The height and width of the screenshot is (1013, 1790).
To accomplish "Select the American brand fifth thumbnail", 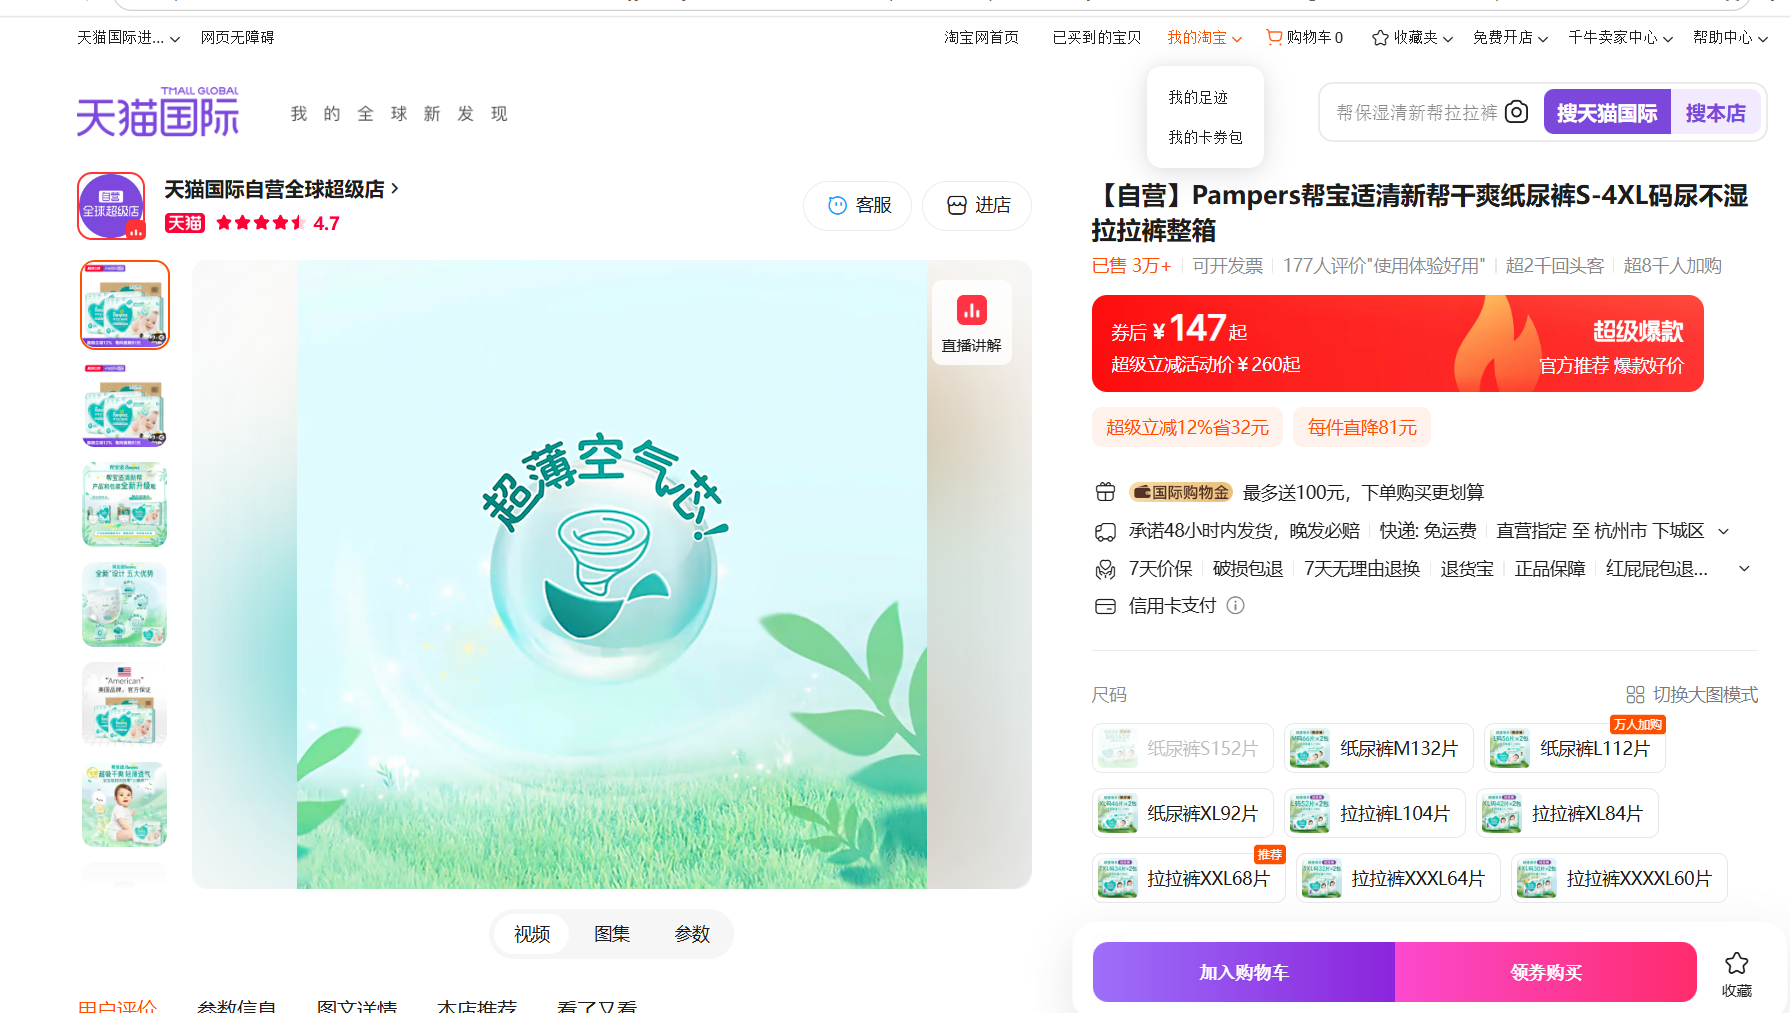I will (x=125, y=705).
